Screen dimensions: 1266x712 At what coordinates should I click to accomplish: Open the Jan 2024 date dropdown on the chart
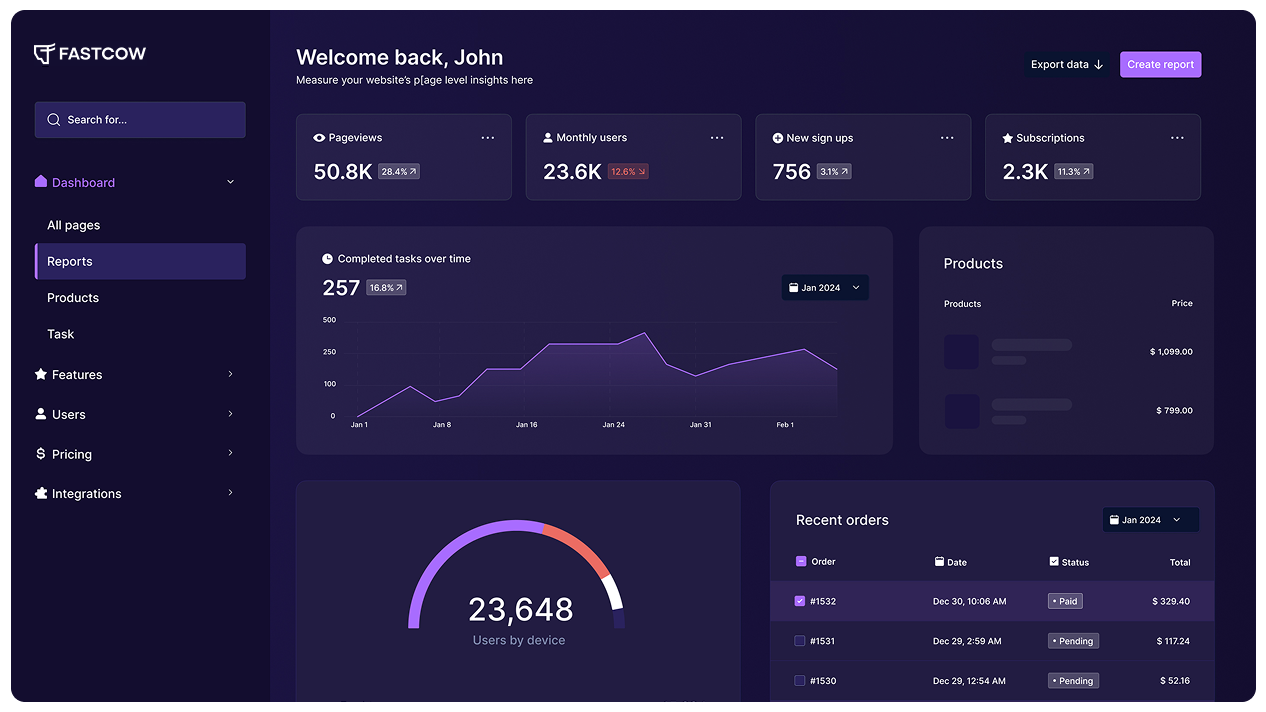(x=824, y=287)
